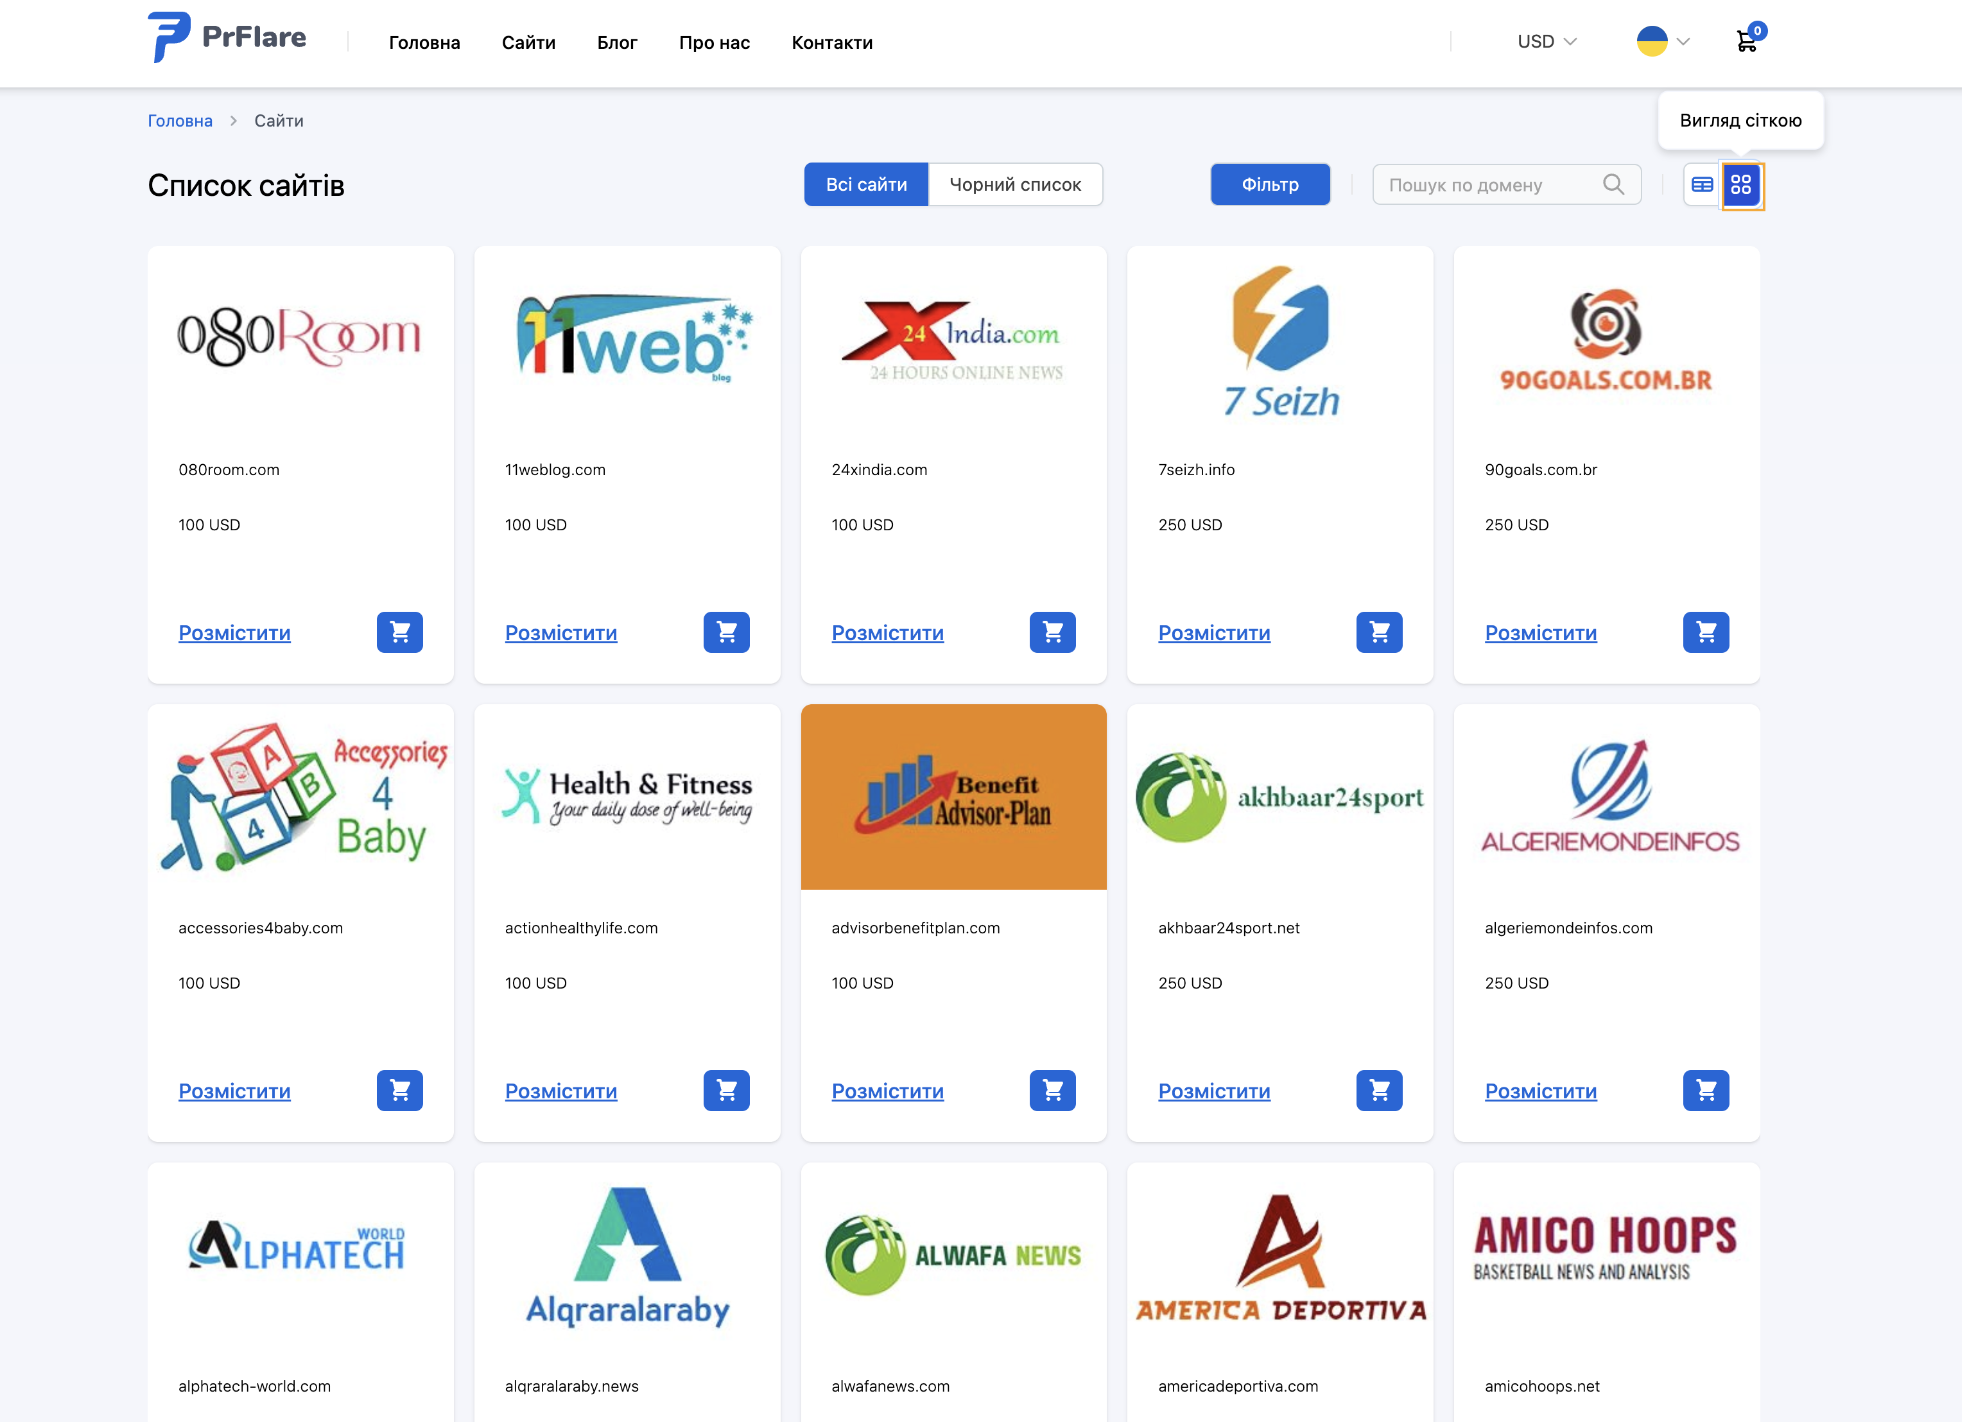Screen dimensions: 1962x1422
Task: Add akhbaar24sport.net to cart
Action: [x=1380, y=1090]
